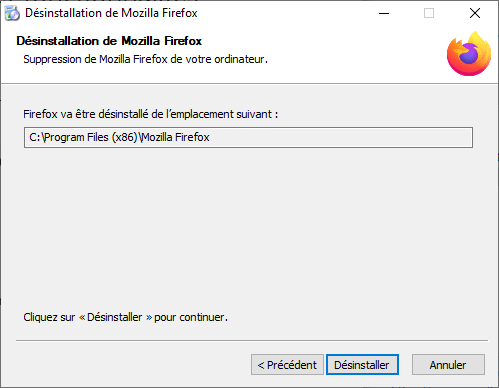
Task: Minimize the uninstall dialog window
Action: (384, 13)
